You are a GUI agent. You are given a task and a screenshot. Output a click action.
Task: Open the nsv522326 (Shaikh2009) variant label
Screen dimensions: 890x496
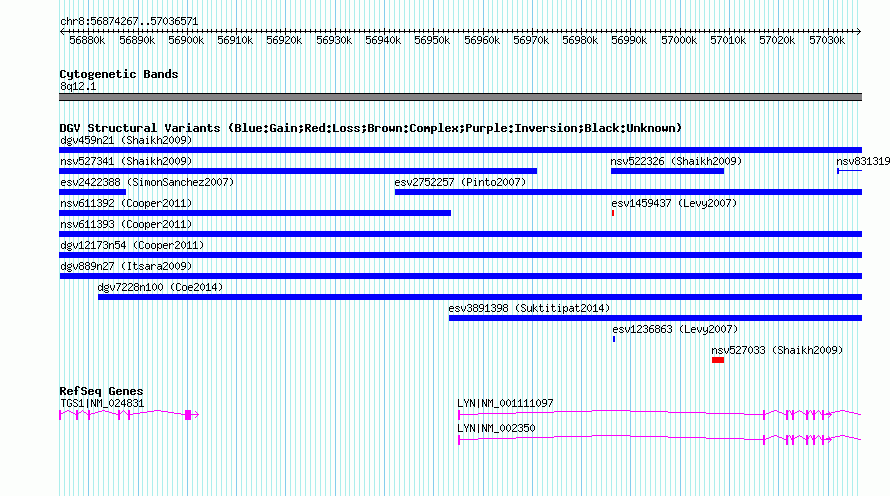[676, 161]
